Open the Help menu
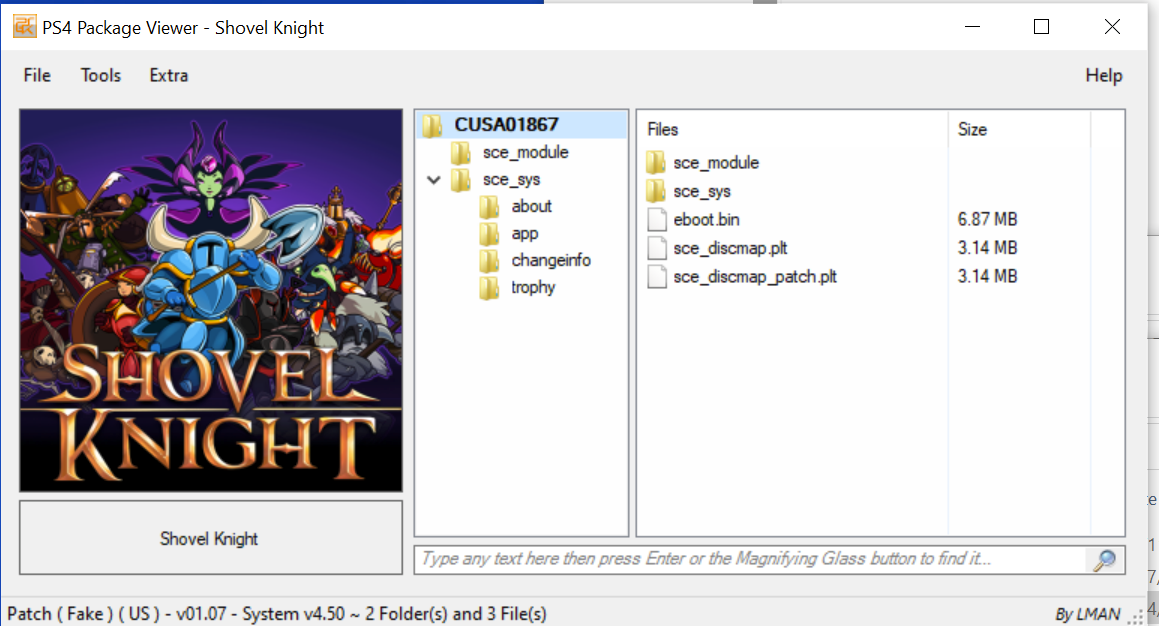This screenshot has width=1159, height=626. pos(1104,75)
